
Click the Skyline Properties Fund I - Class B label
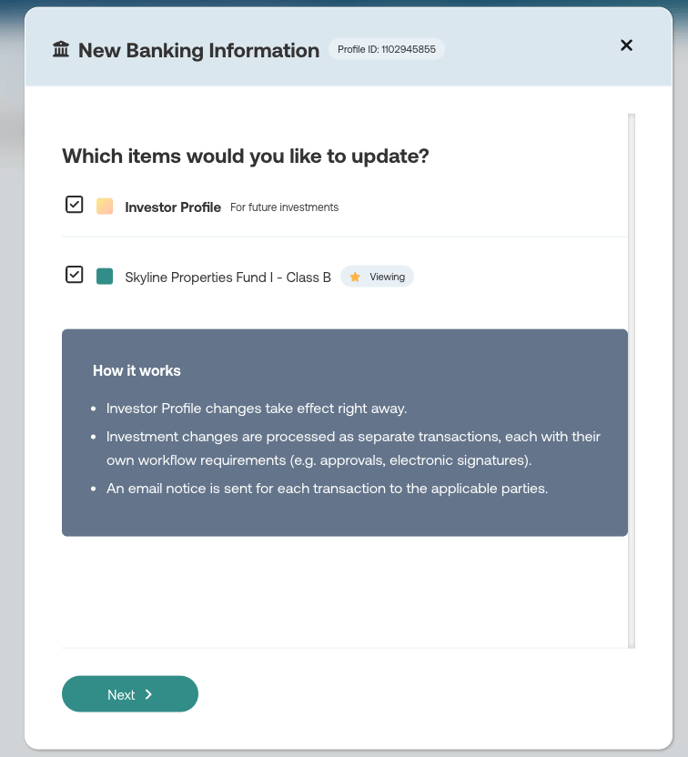(228, 277)
